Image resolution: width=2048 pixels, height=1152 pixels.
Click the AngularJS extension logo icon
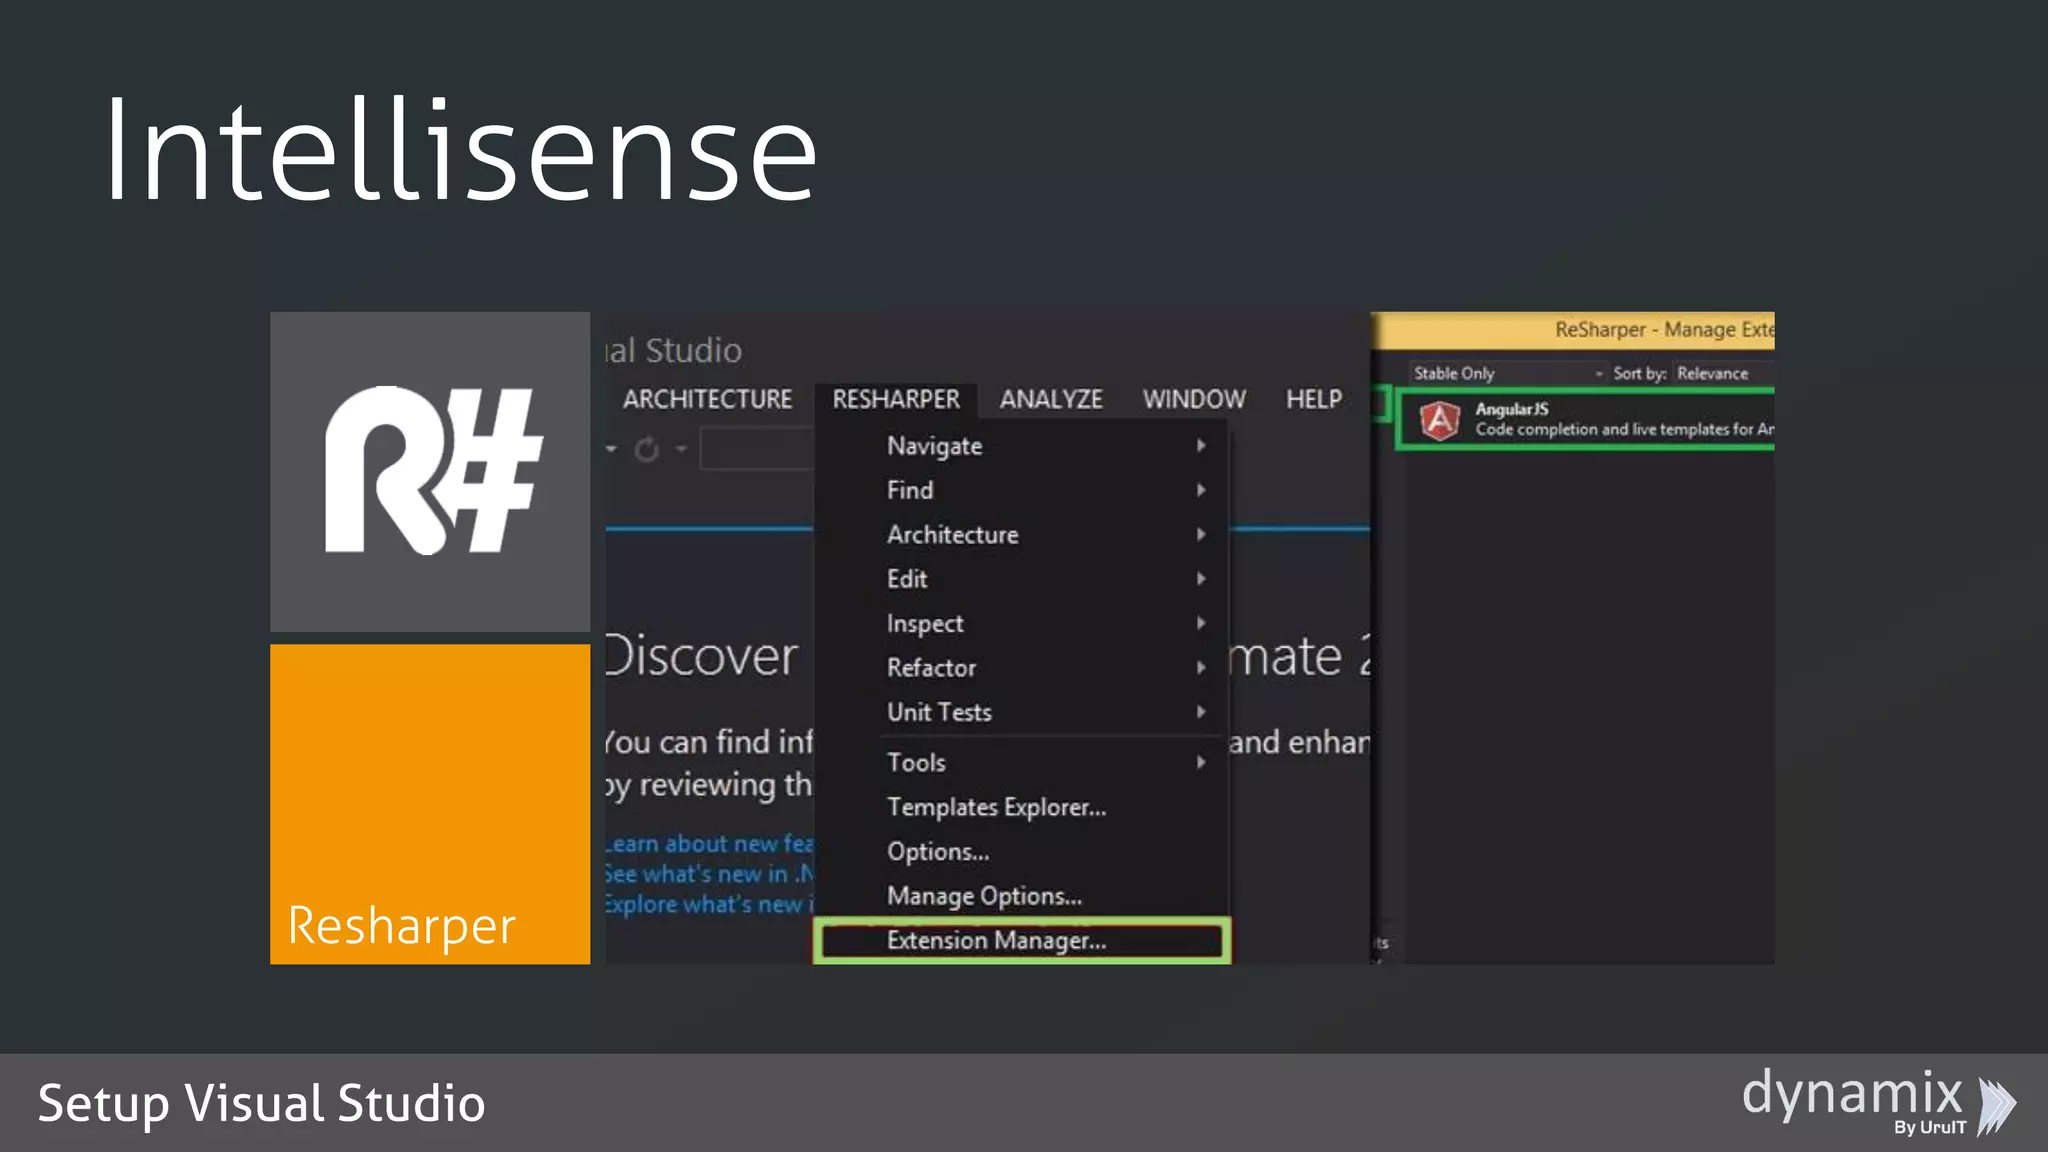pyautogui.click(x=1440, y=420)
